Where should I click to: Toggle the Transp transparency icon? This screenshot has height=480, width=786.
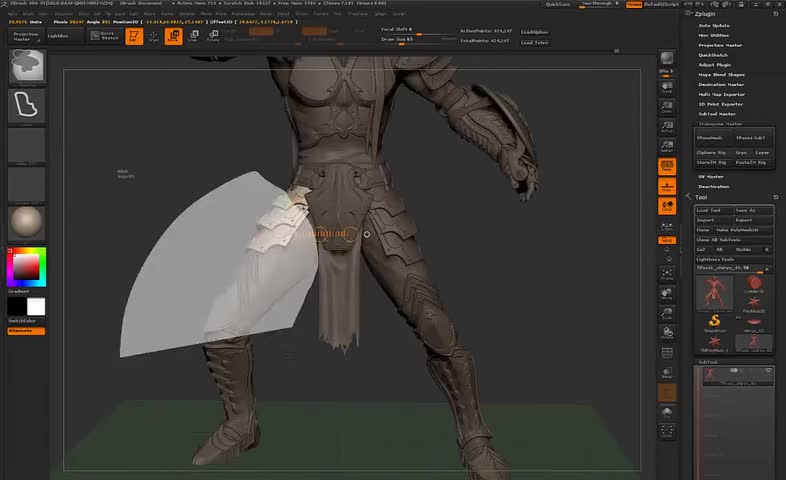point(667,373)
